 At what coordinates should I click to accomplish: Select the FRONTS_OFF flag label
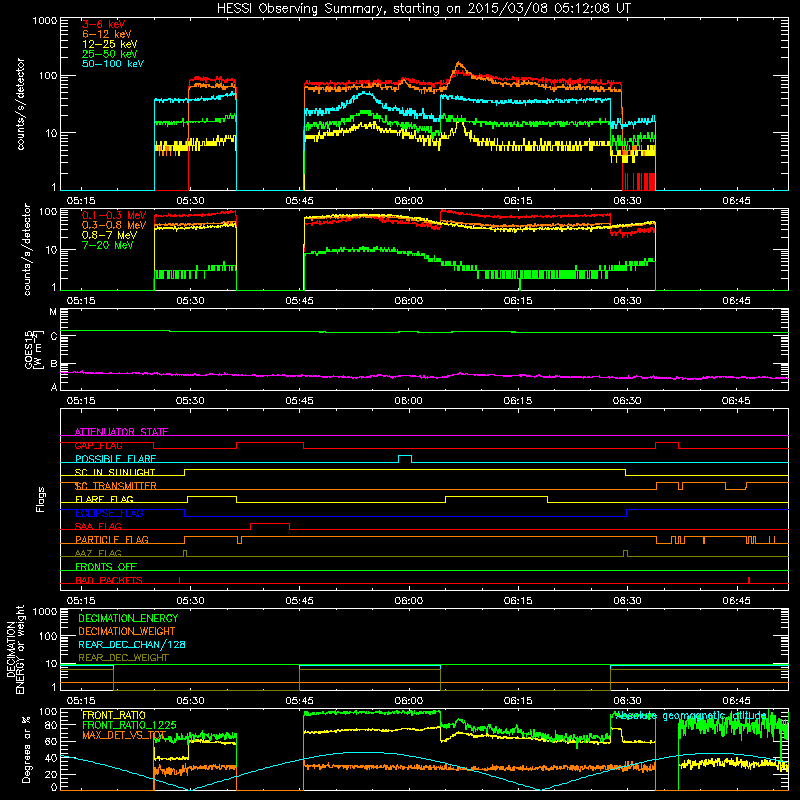coord(106,567)
